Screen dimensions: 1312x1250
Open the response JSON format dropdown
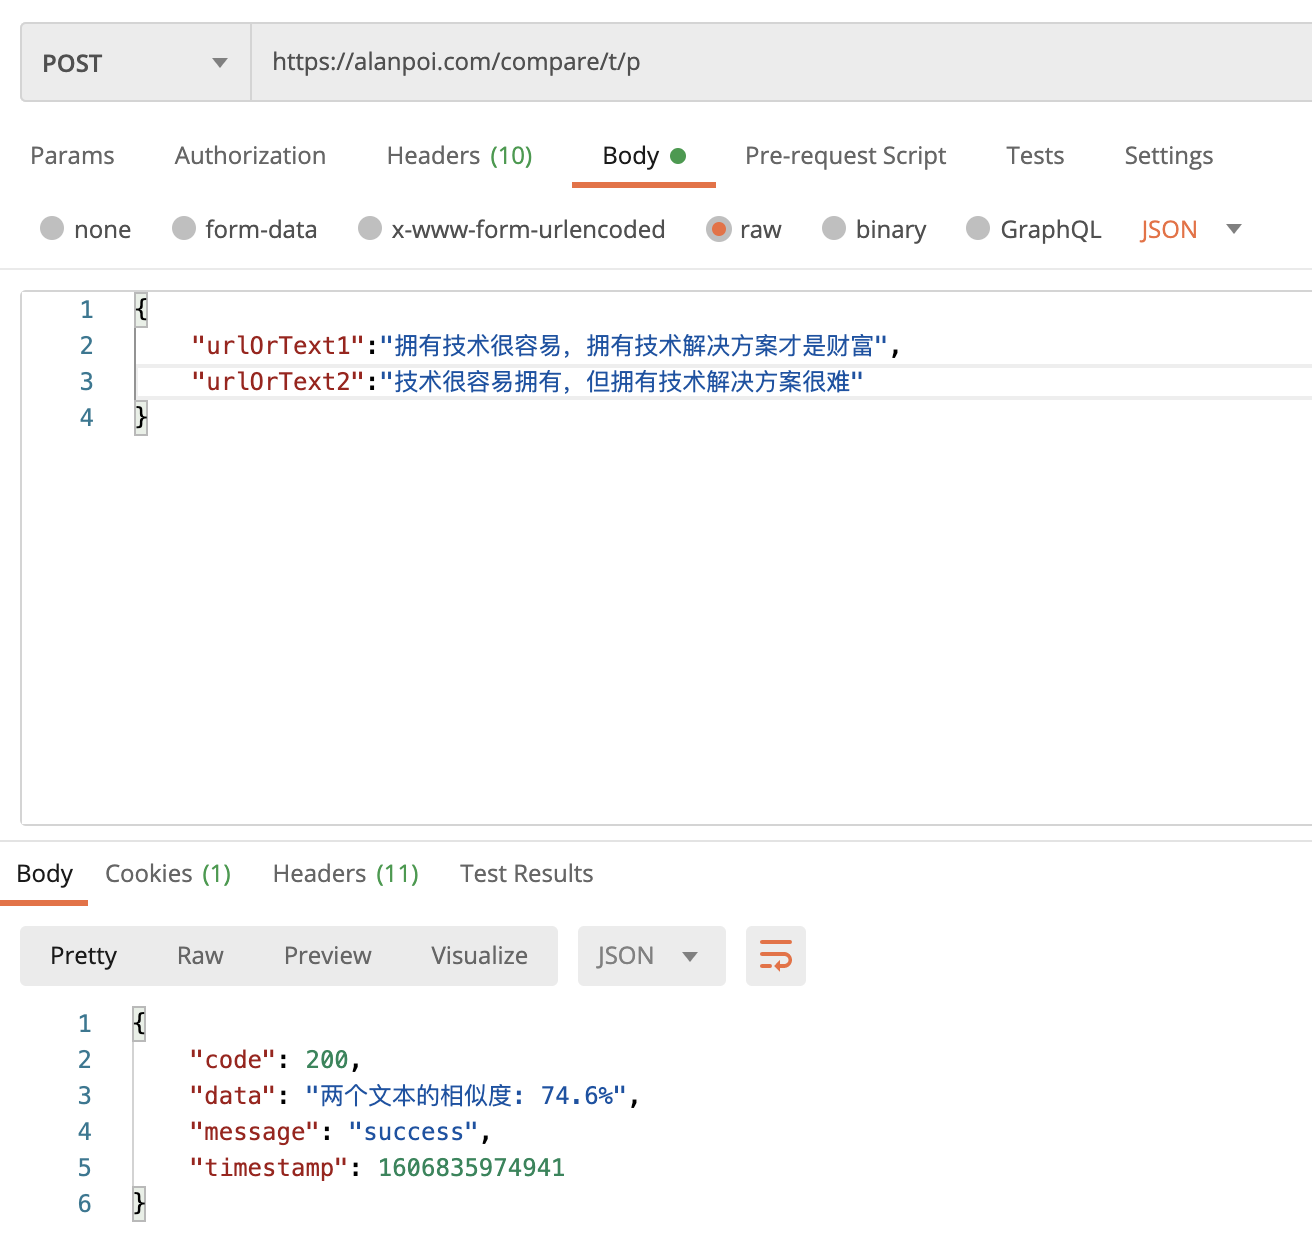(x=651, y=955)
